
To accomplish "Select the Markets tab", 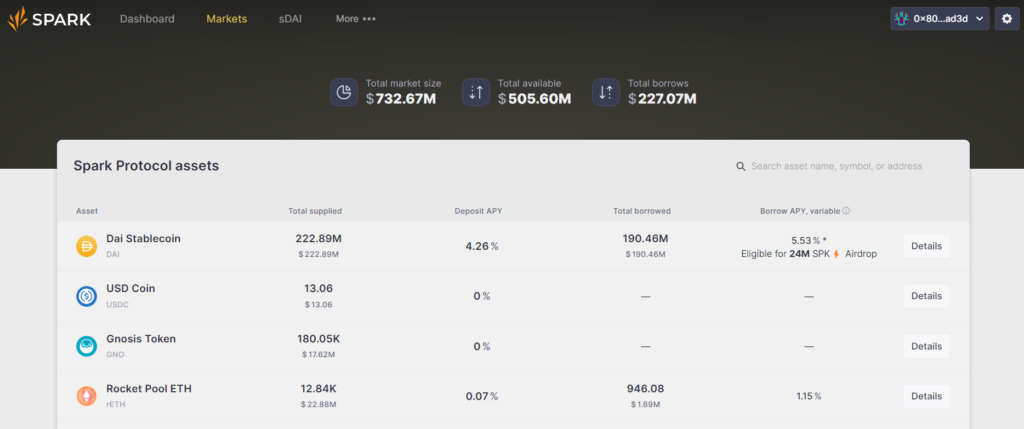I will [227, 19].
